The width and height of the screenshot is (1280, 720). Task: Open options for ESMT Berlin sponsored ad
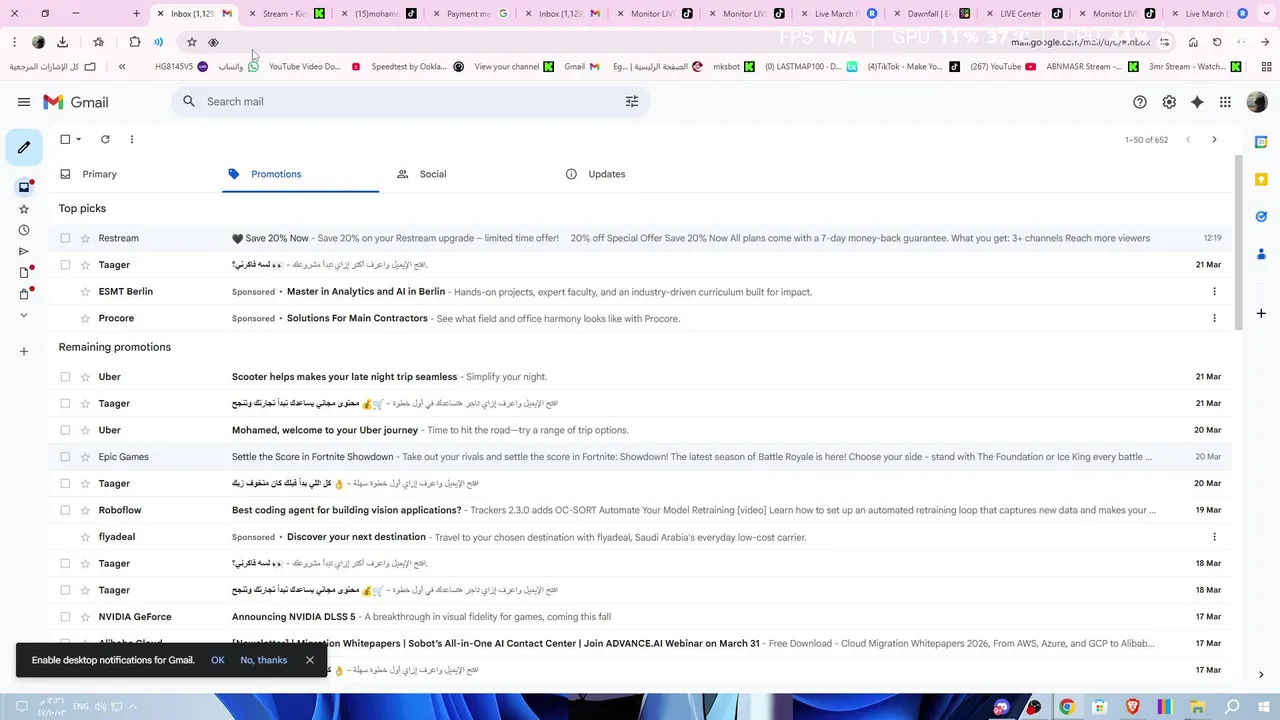pos(1214,292)
